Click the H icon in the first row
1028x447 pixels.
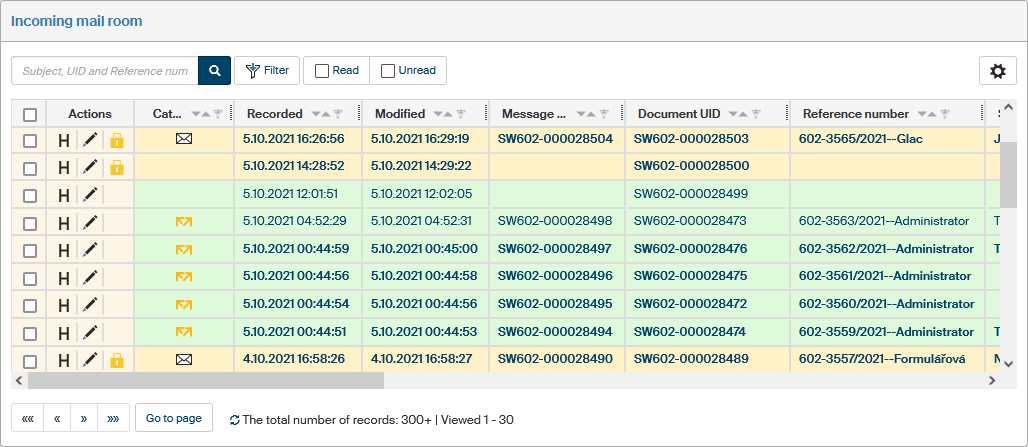click(x=64, y=140)
